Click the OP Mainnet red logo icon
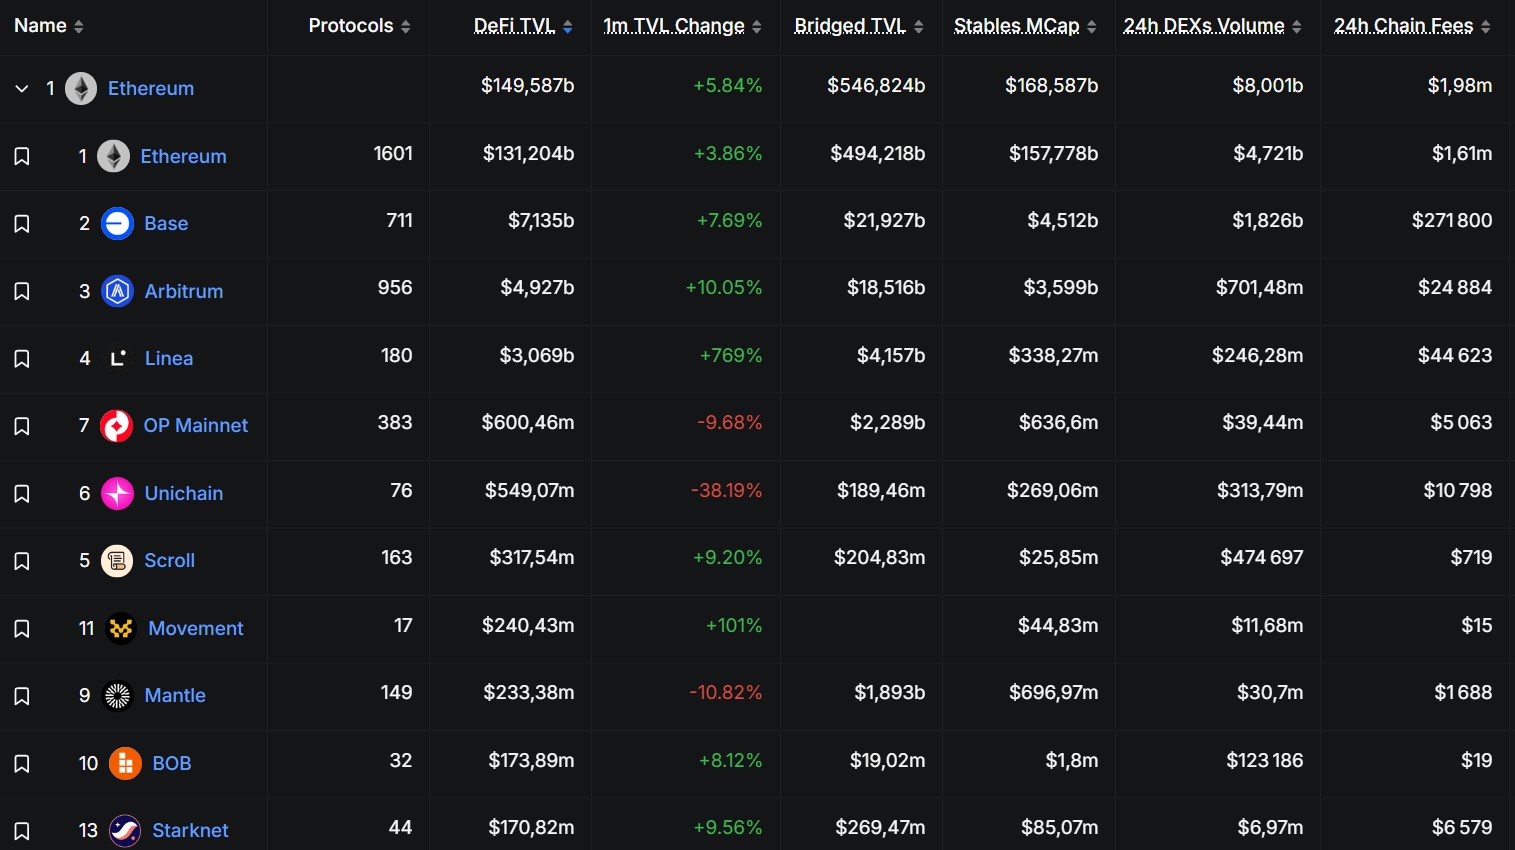This screenshot has height=850, width=1515. click(x=117, y=426)
